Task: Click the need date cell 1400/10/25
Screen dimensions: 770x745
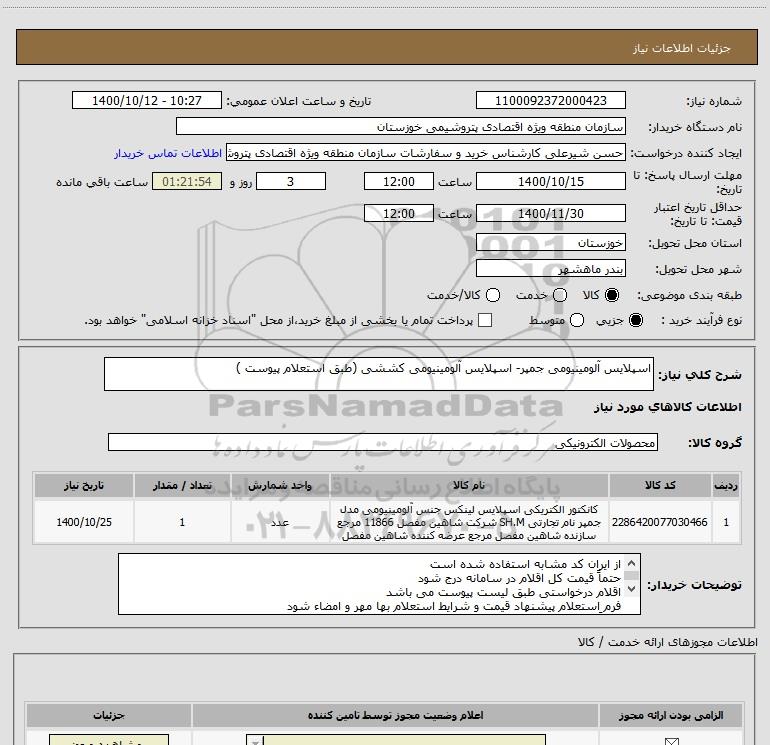Action: [83, 522]
